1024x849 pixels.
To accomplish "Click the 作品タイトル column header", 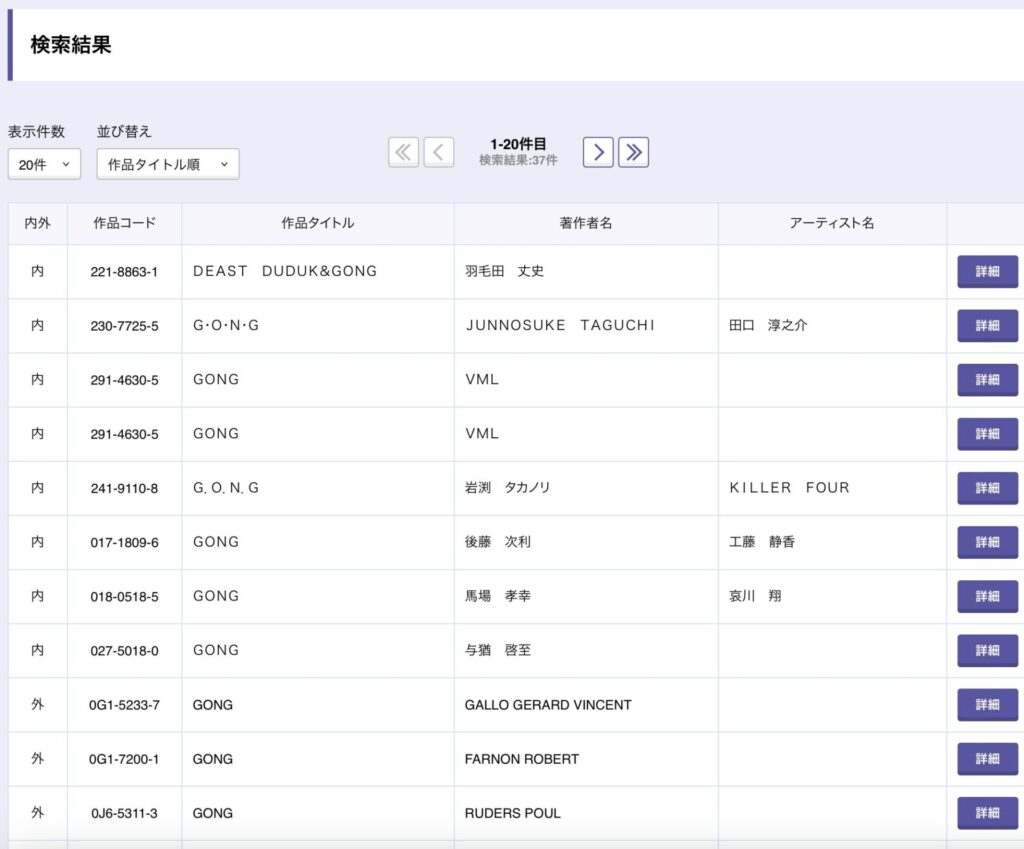I will click(x=318, y=224).
